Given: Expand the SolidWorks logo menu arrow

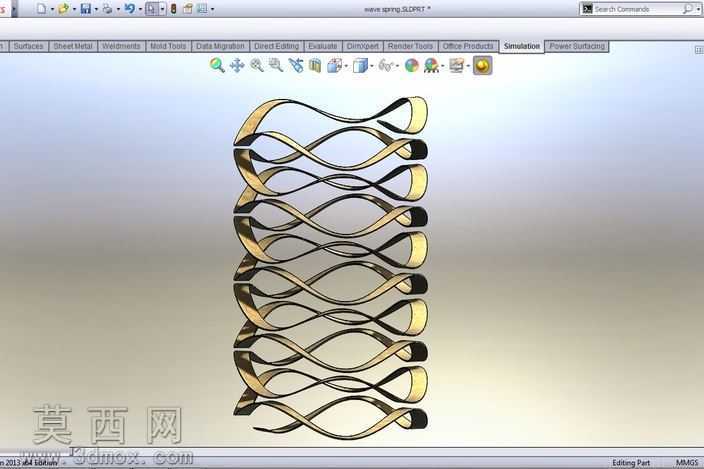Looking at the screenshot, I should coord(14,9).
